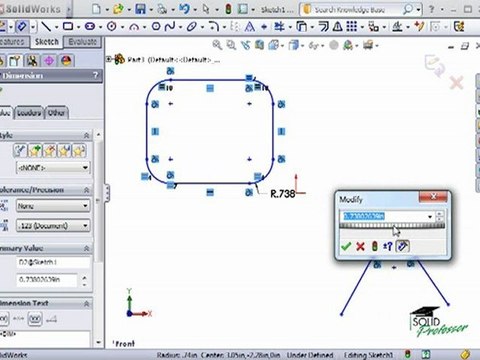The image size is (480, 360).
Task: Select the Linear Sketch Pattern tool
Action: [x=352, y=26]
